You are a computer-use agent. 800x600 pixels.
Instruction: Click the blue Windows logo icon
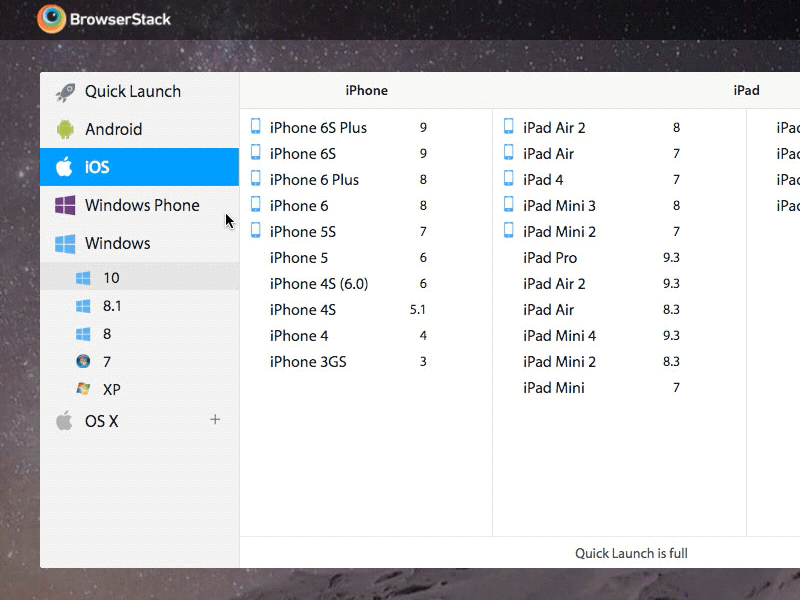[x=65, y=243]
